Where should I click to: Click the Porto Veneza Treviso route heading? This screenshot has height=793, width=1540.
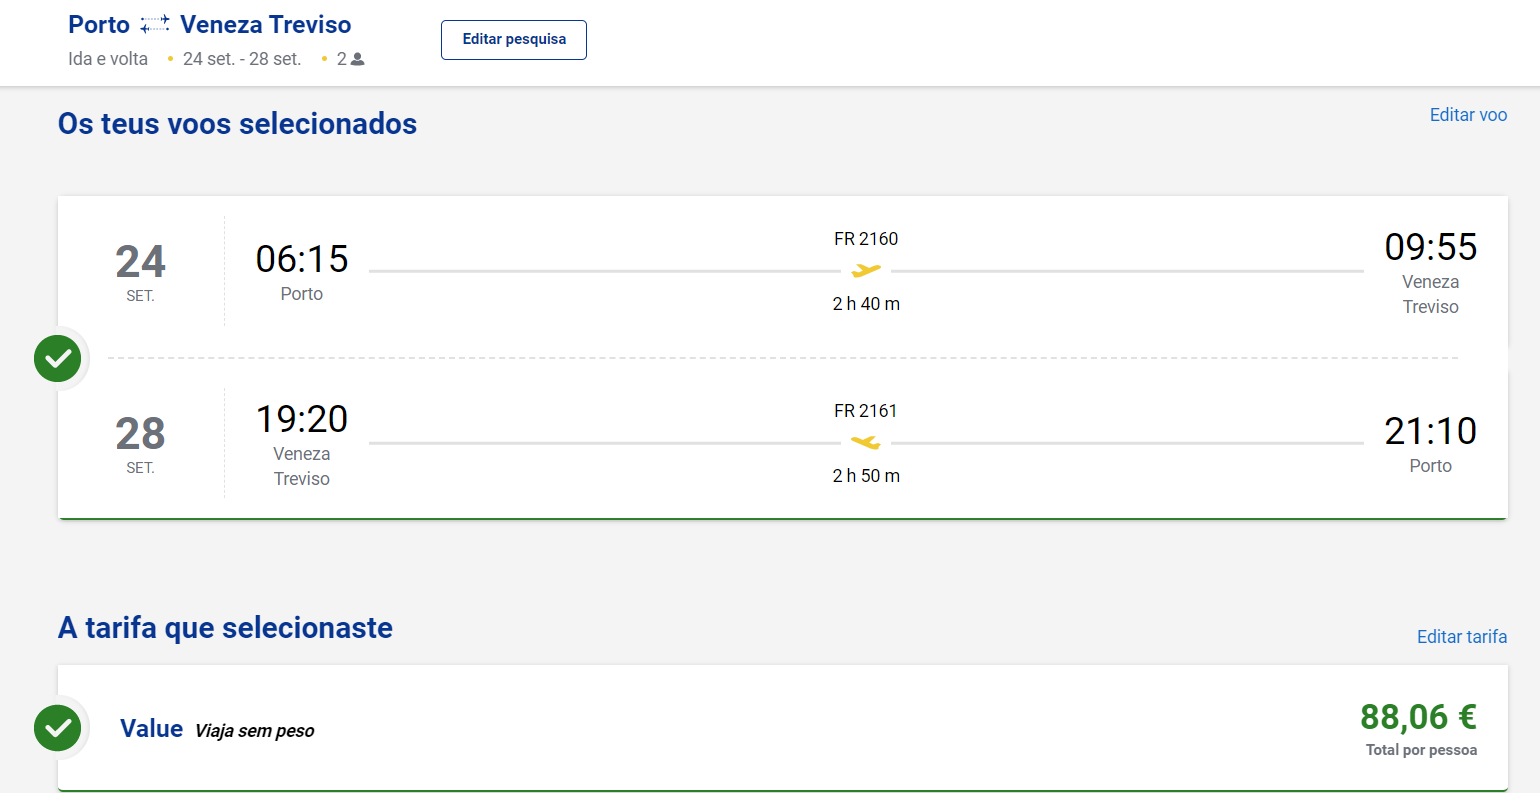point(209,25)
